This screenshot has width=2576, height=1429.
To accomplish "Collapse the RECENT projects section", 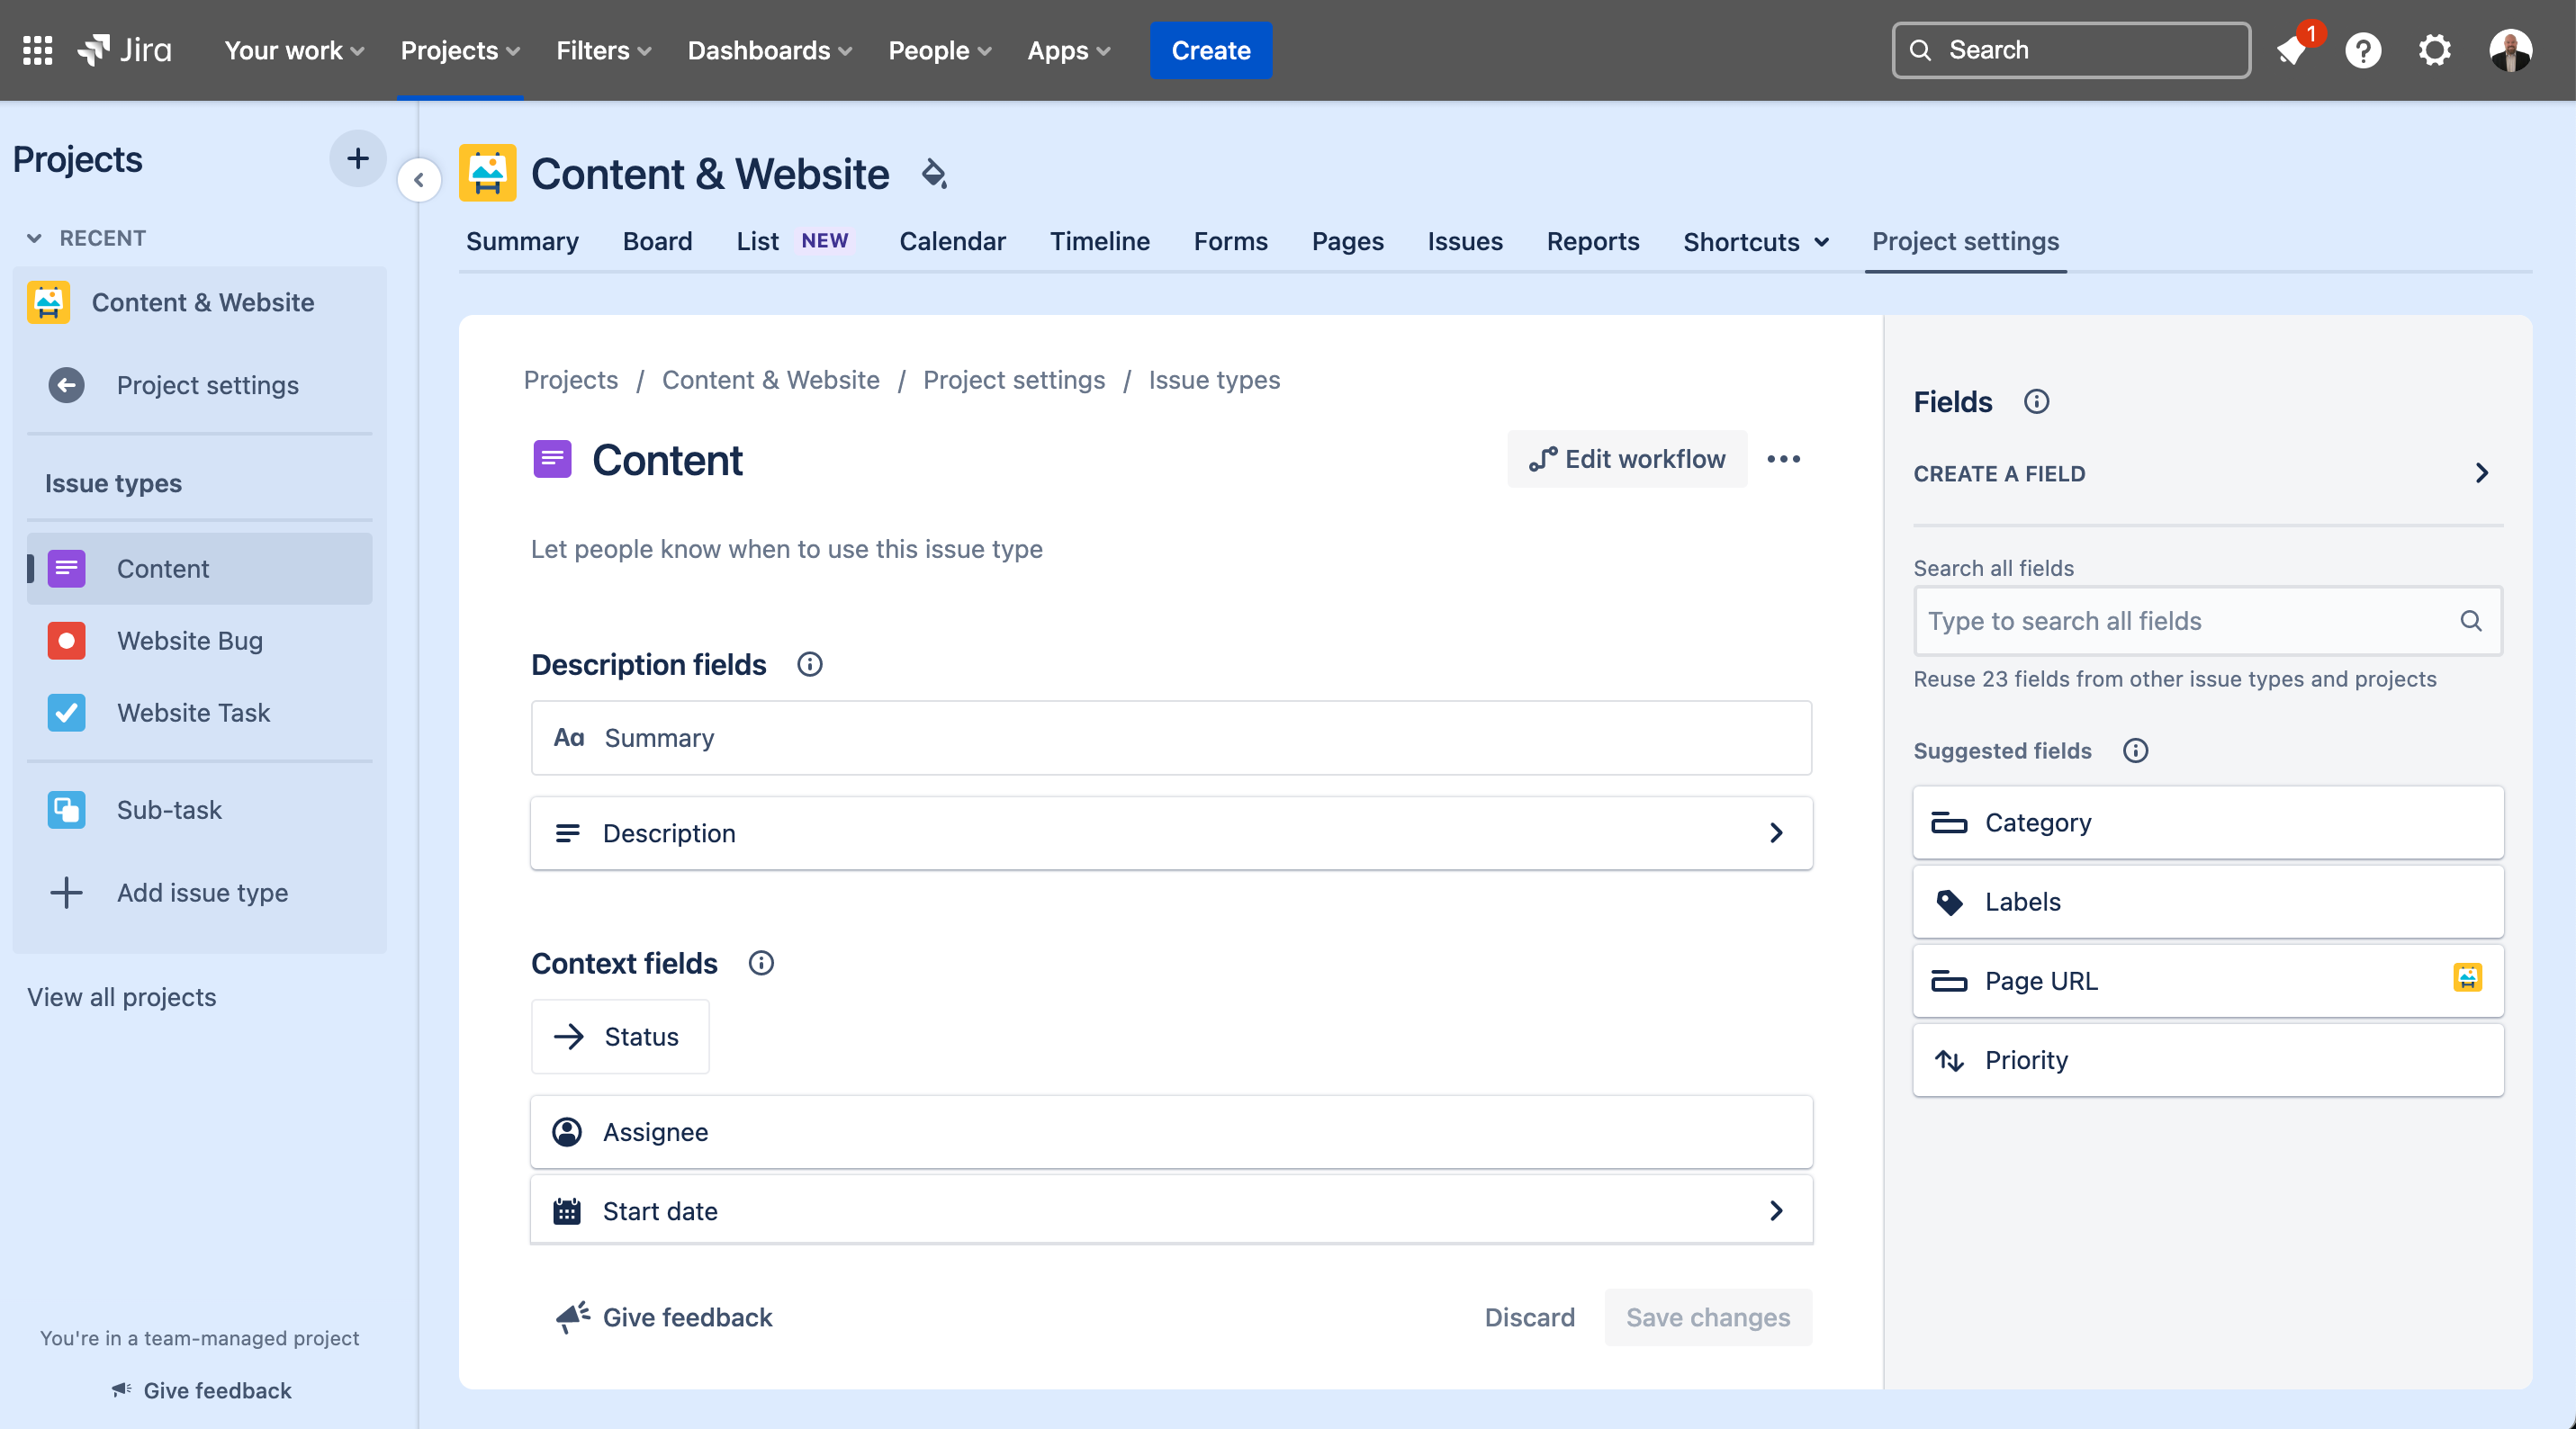I will pos(35,238).
